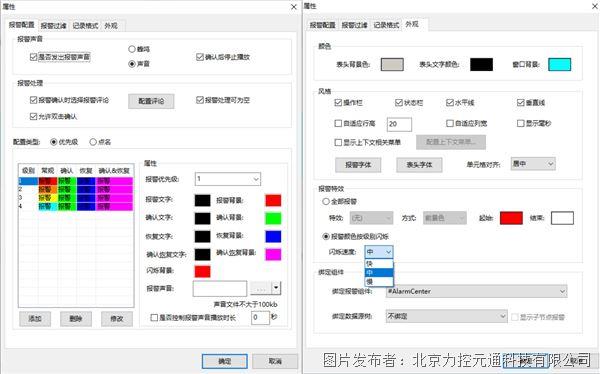Enable the 自适应行高 checkbox

point(338,123)
